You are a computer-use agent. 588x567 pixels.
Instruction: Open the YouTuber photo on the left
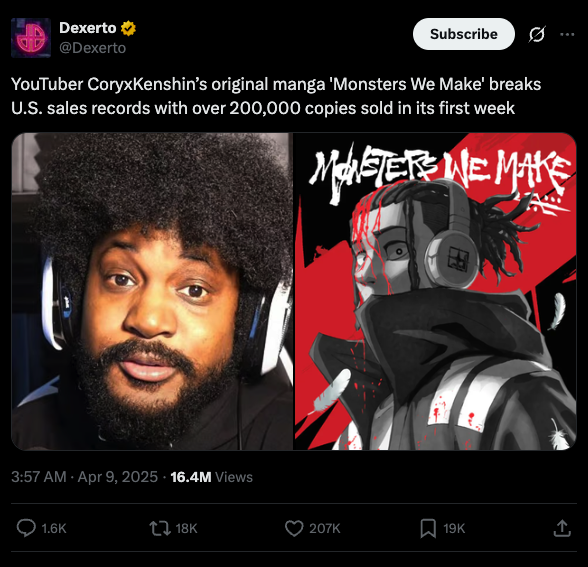152,291
